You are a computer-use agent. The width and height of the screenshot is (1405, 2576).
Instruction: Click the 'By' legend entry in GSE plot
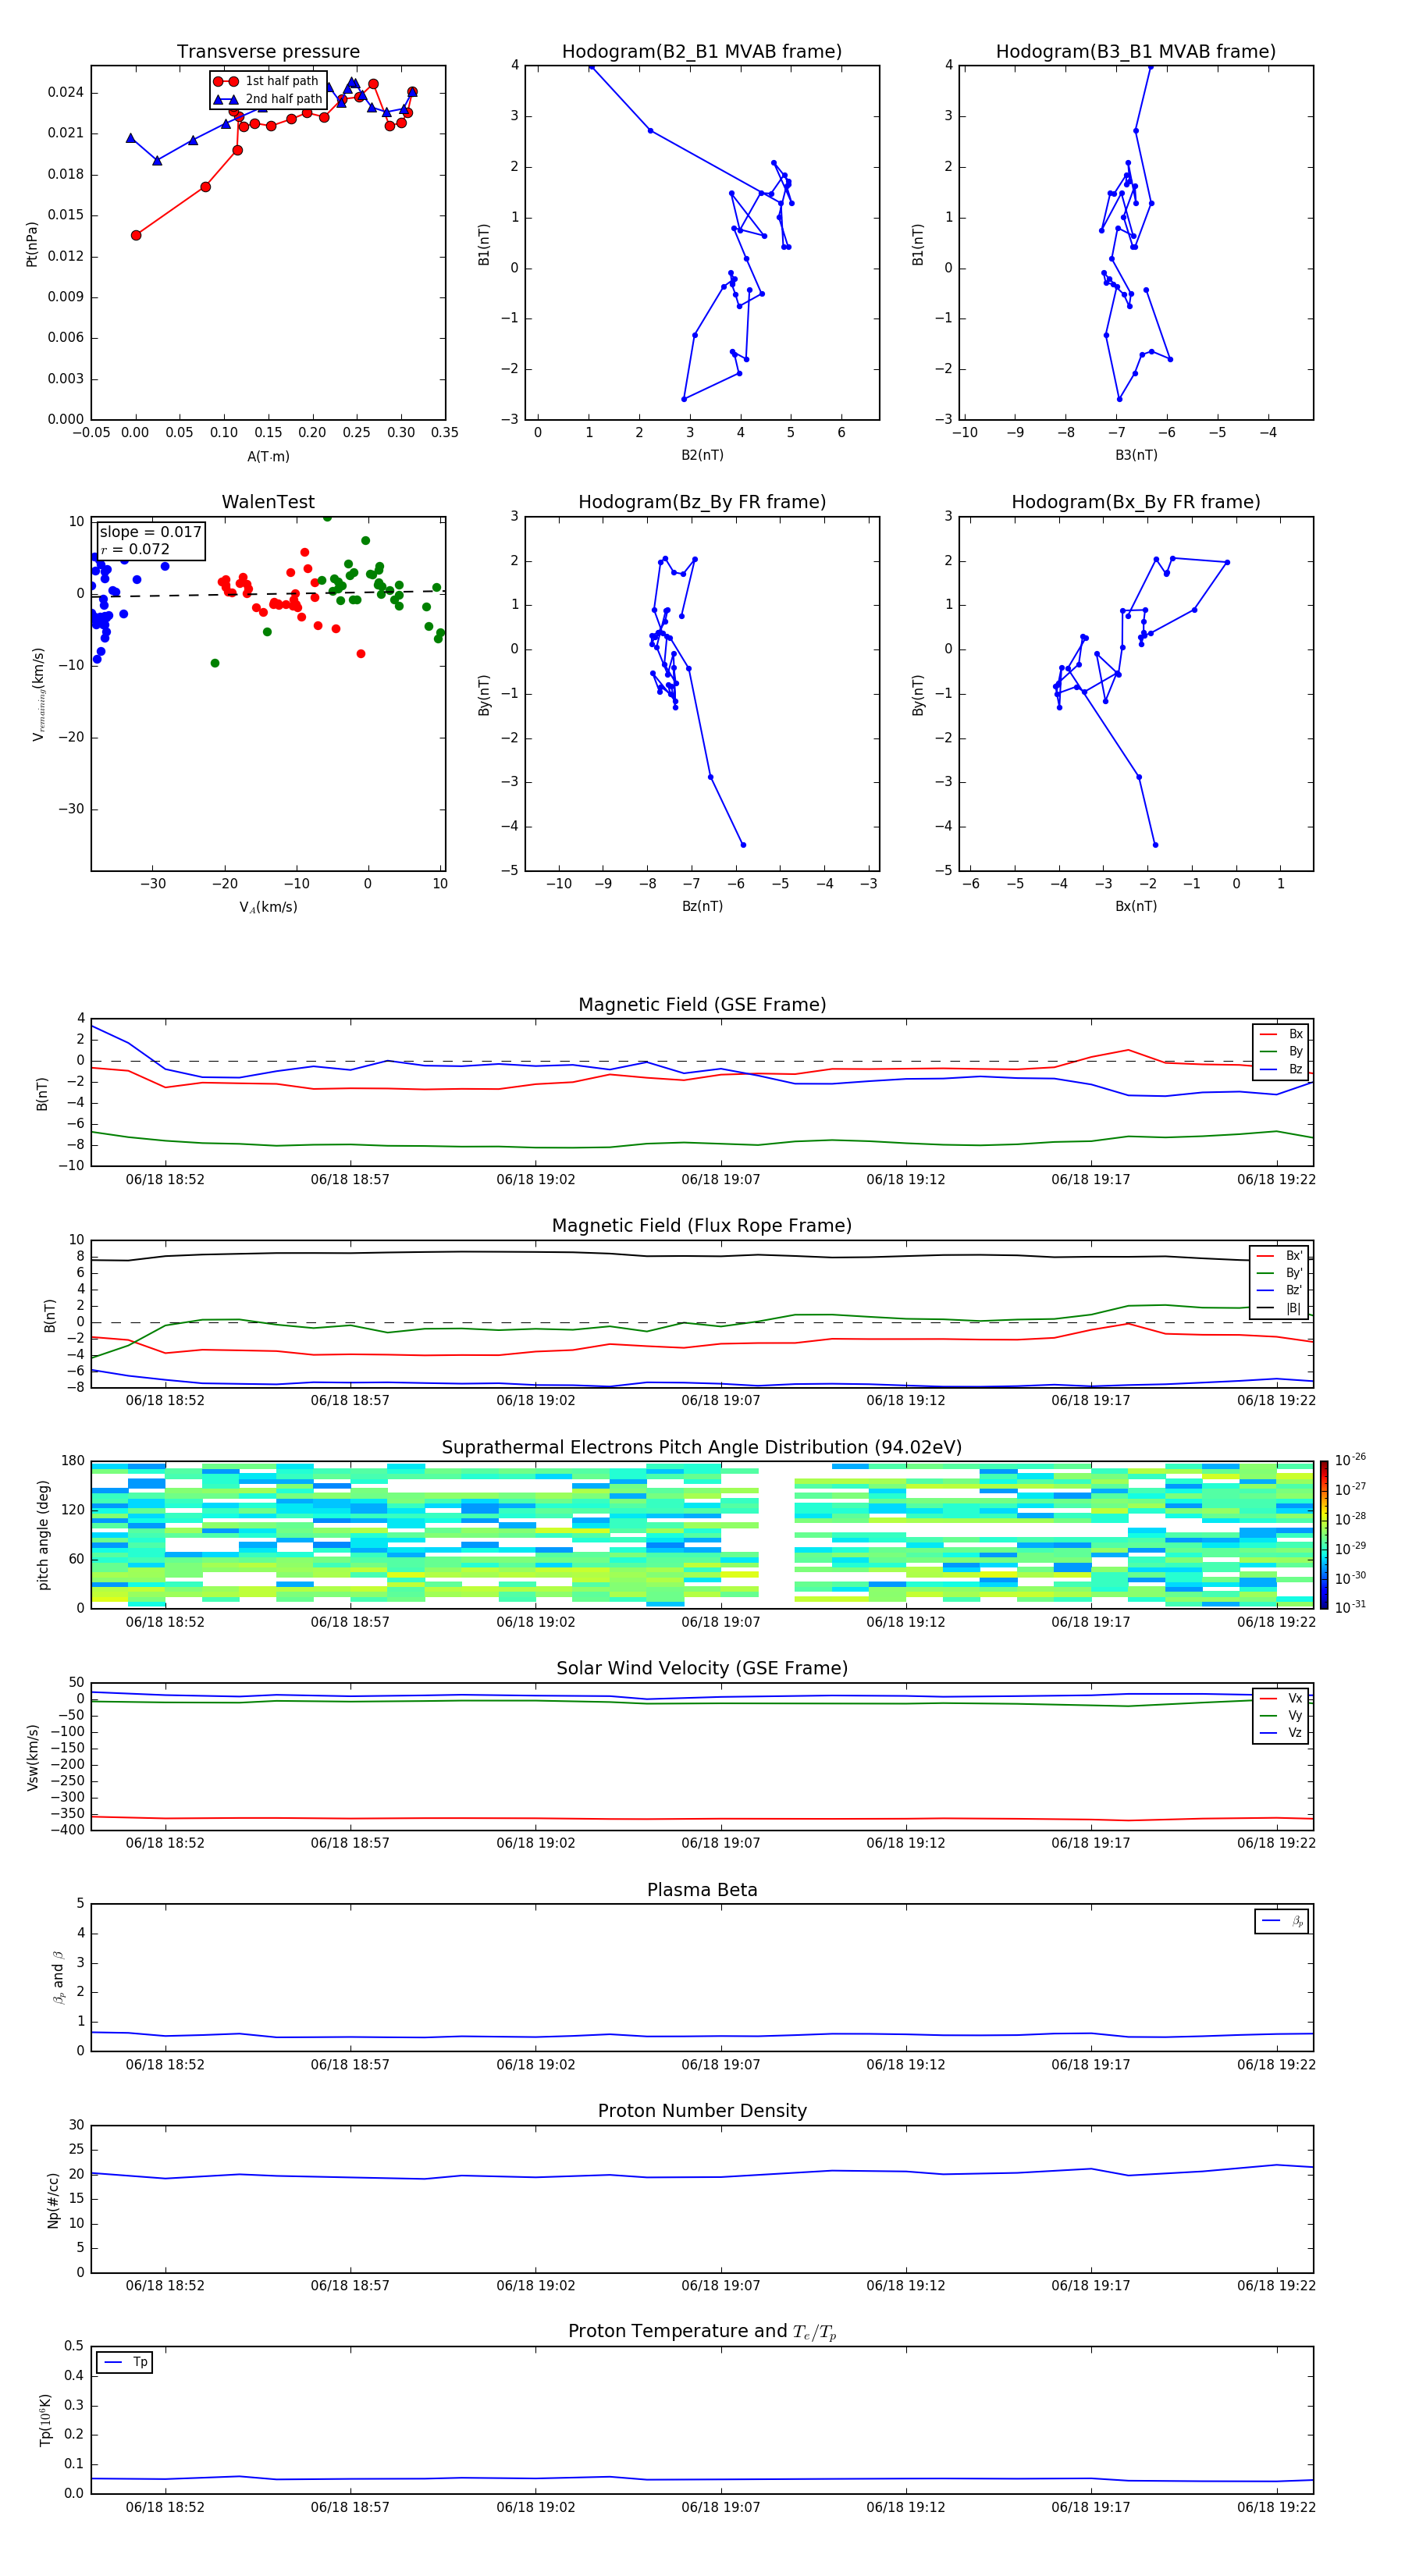tap(1282, 1051)
